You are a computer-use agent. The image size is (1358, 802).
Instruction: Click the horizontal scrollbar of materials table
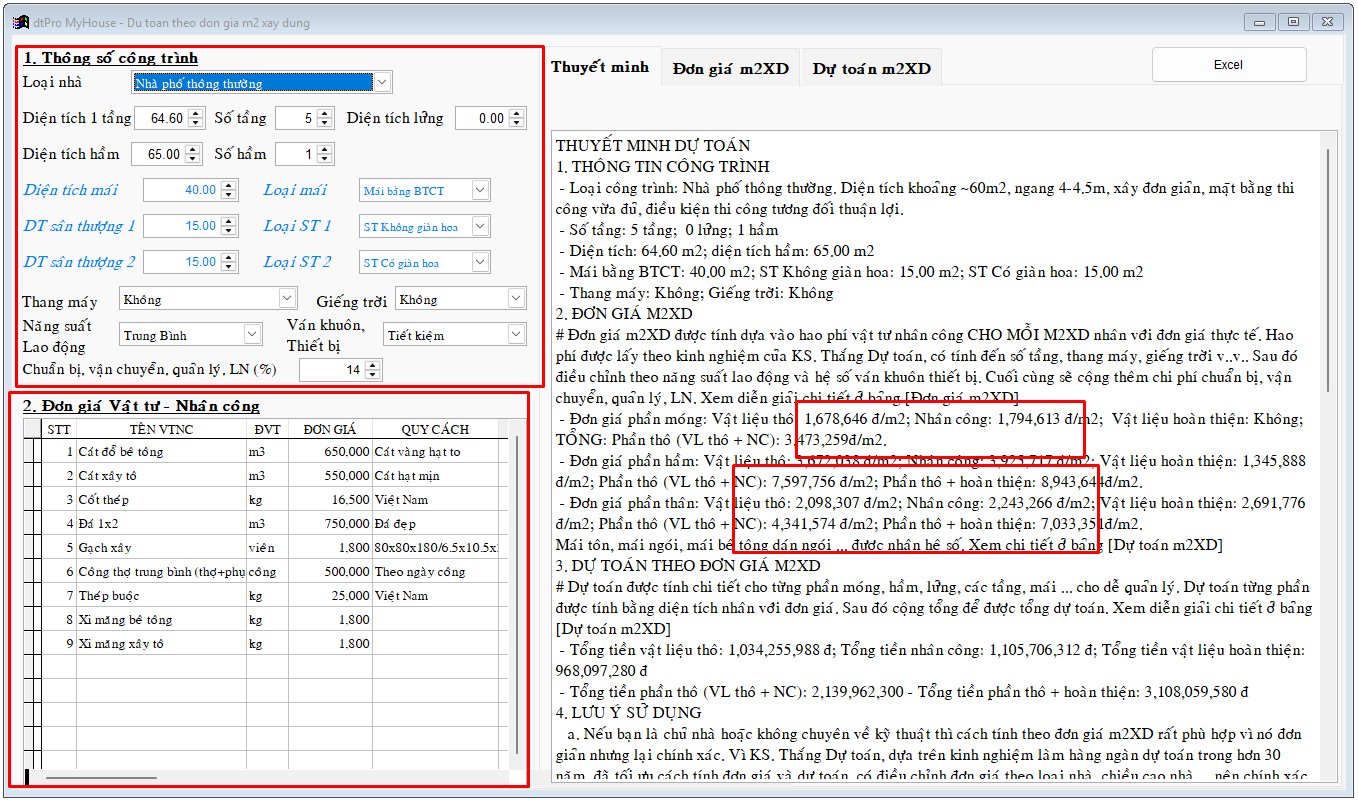coord(90,777)
